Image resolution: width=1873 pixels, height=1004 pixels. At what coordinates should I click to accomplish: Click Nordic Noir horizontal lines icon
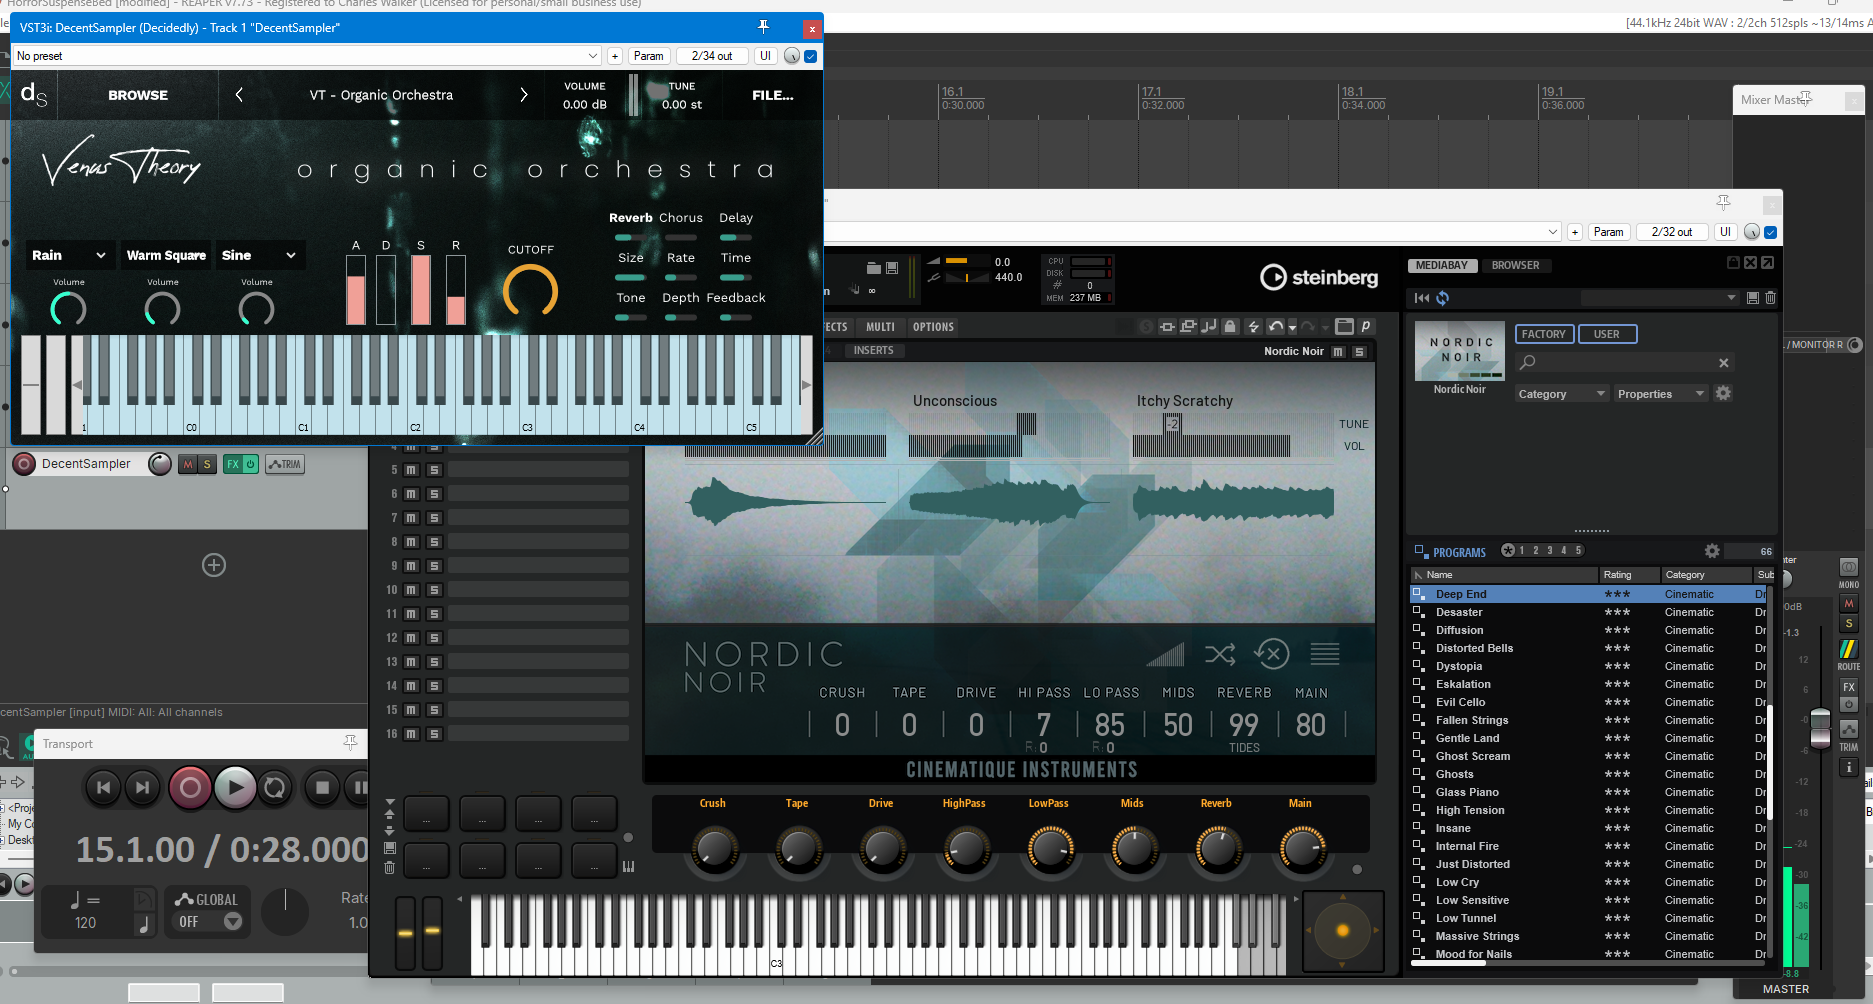tap(1325, 655)
